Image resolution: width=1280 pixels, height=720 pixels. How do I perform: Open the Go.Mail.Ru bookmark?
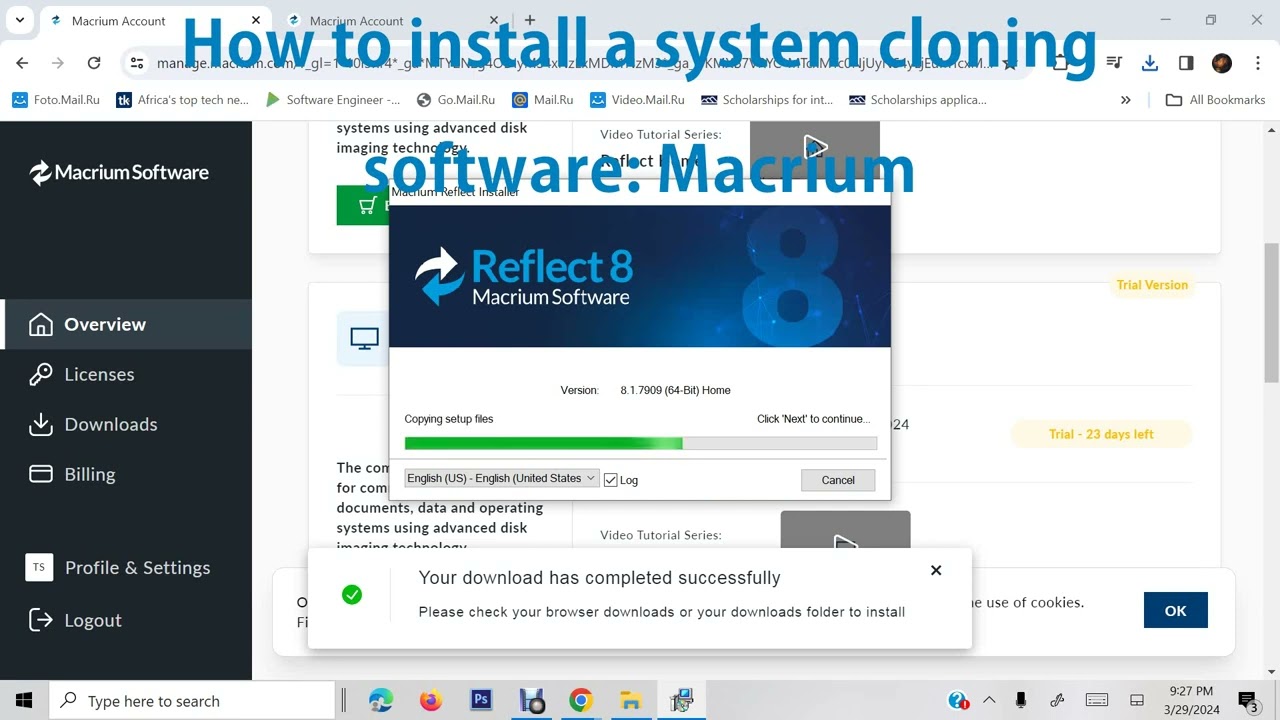[x=455, y=100]
